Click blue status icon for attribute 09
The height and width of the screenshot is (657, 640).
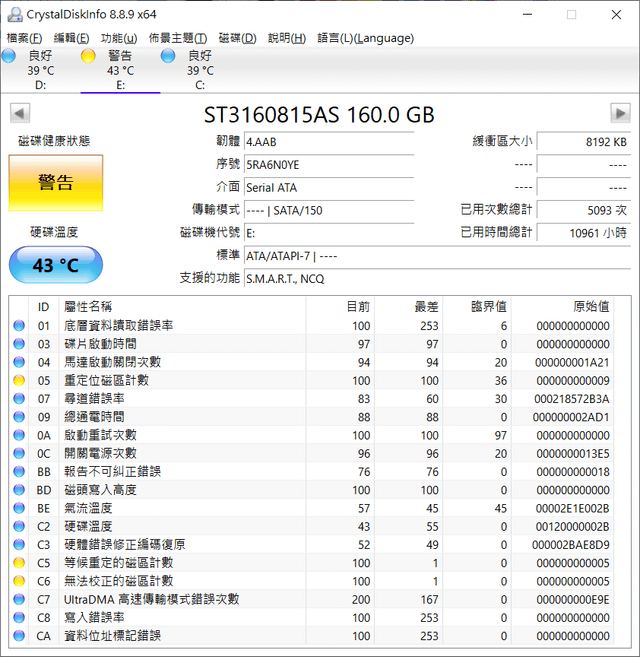(19, 417)
